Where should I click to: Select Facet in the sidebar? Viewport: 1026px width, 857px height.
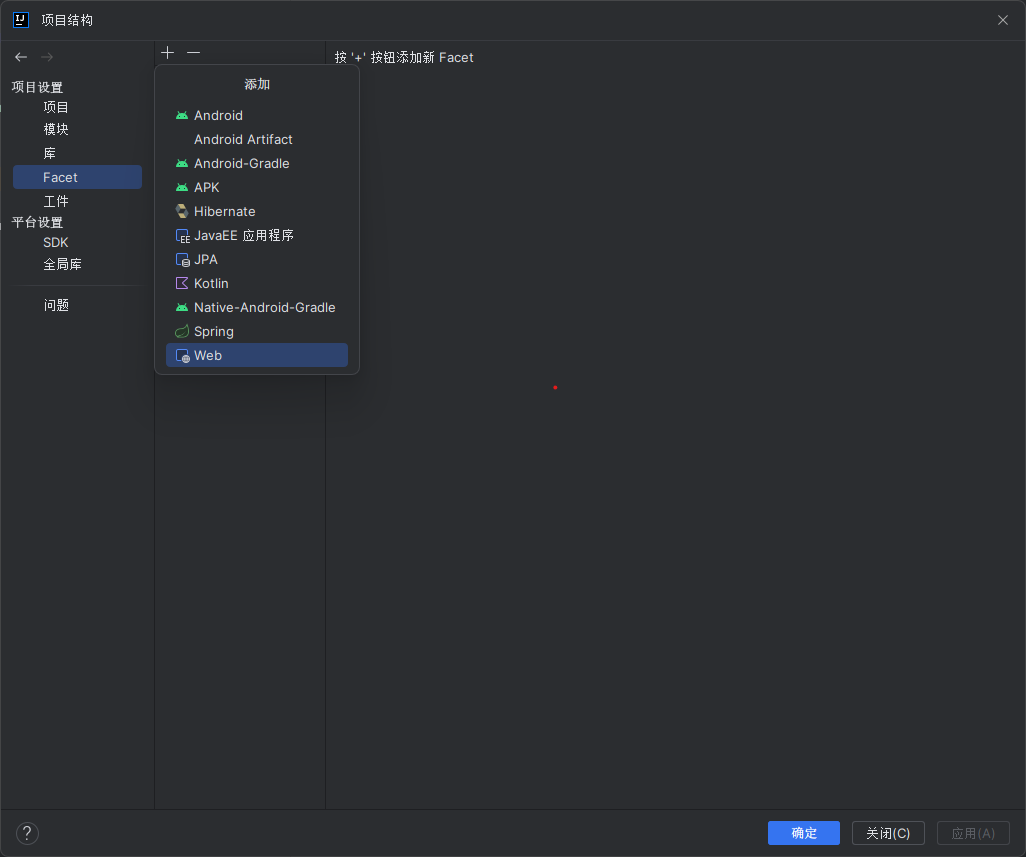pyautogui.click(x=77, y=177)
